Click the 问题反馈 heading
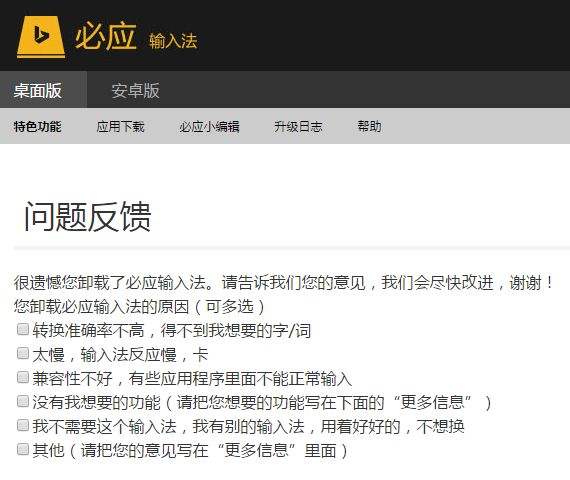This screenshot has width=570, height=480. 88,217
